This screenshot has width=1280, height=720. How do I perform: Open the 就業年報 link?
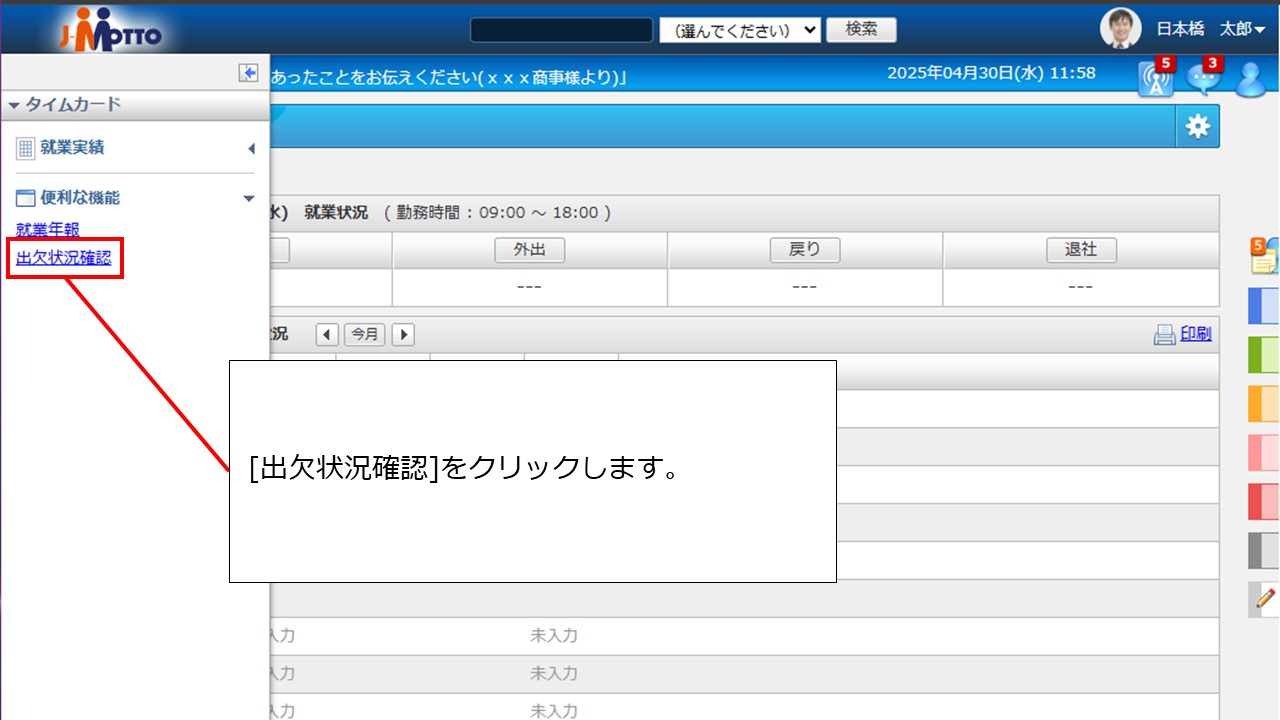48,229
